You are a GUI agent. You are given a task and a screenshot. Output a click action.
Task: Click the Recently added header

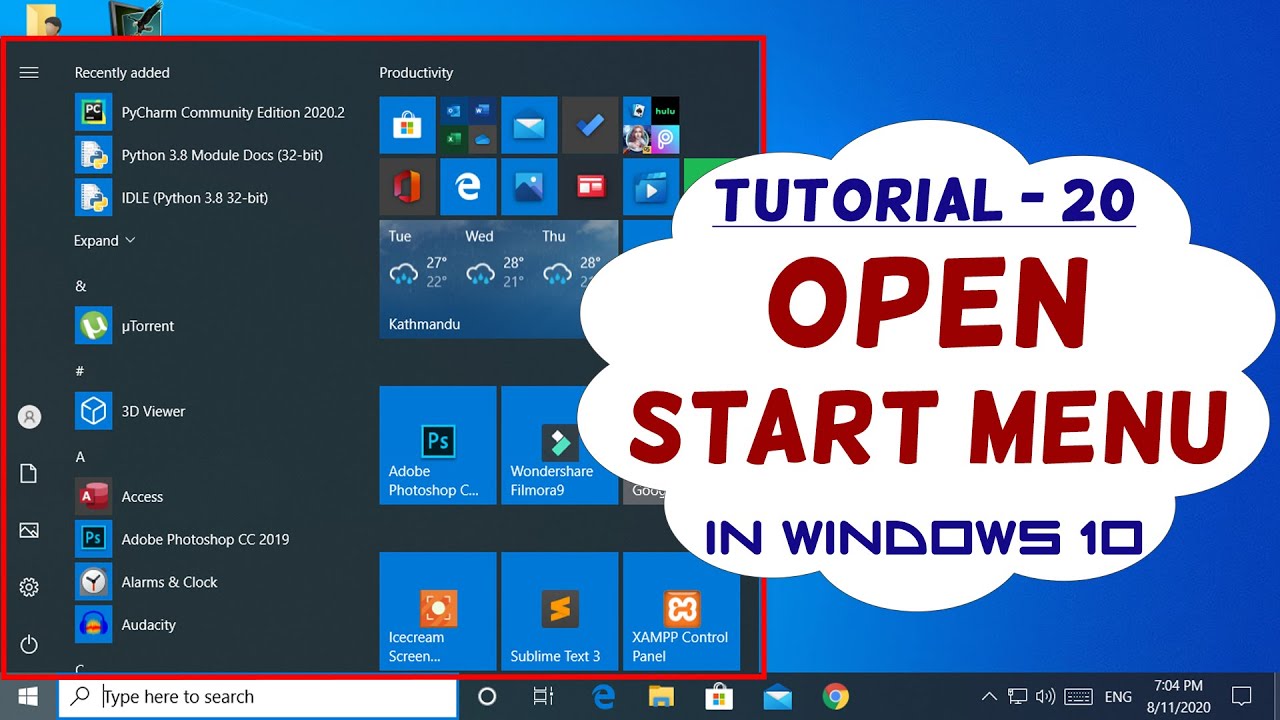point(122,72)
